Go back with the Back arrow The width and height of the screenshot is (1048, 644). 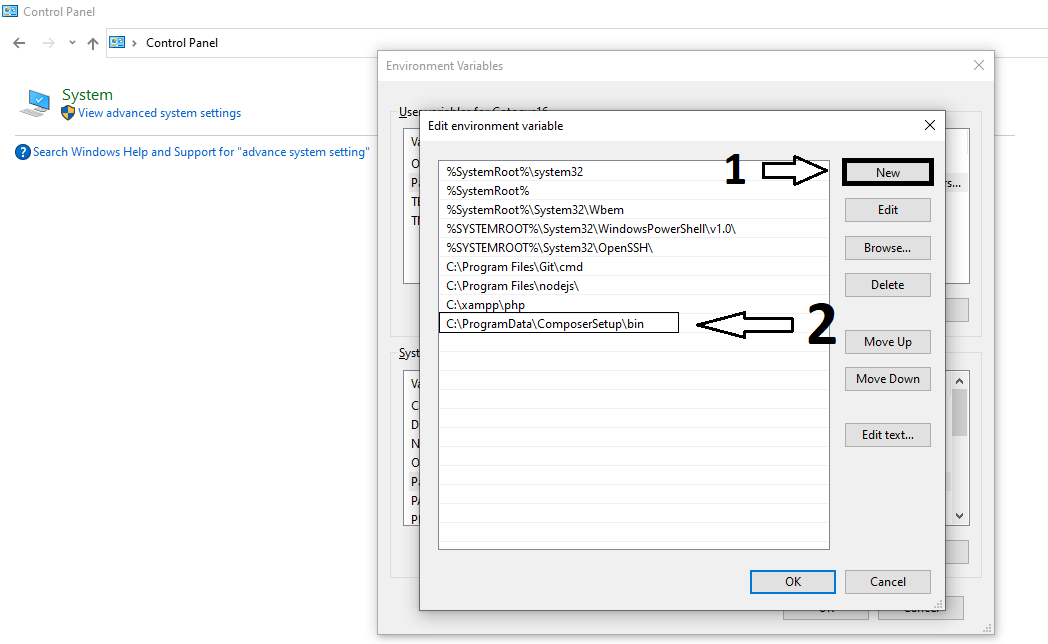[x=19, y=43]
